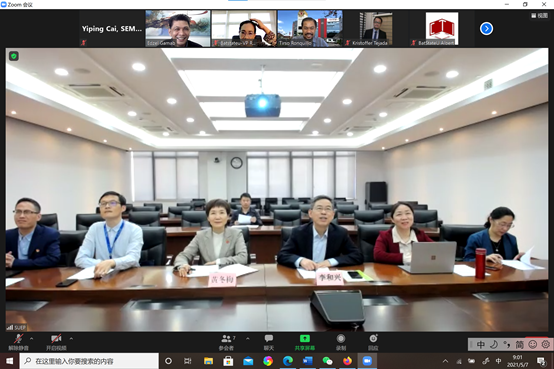Open the reactions emoji icon

coord(373,342)
